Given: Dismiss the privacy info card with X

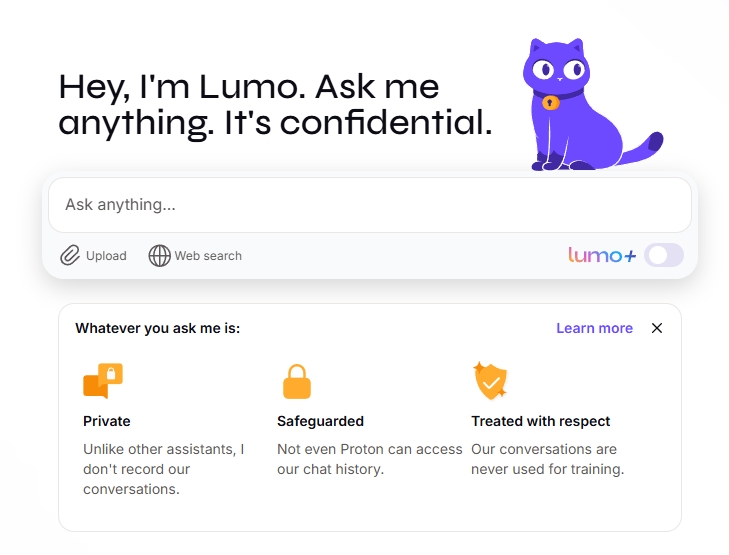Looking at the screenshot, I should pyautogui.click(x=657, y=328).
